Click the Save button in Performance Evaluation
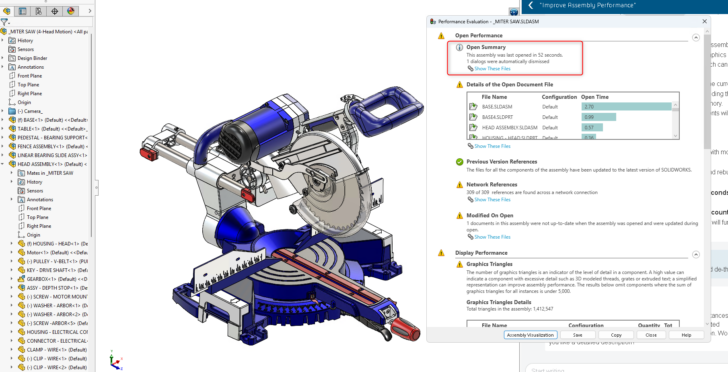Viewport: 728px width, 372px height. click(x=578, y=335)
